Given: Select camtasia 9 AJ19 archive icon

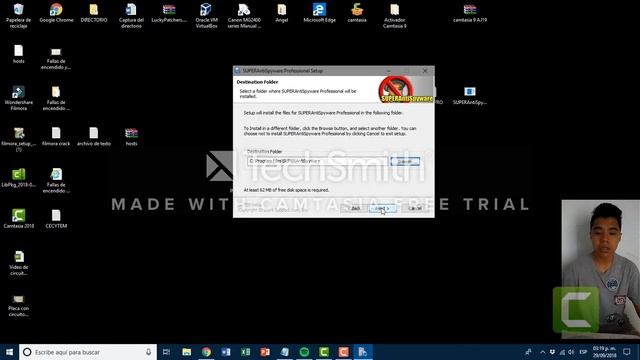Looking at the screenshot, I should click(470, 13).
